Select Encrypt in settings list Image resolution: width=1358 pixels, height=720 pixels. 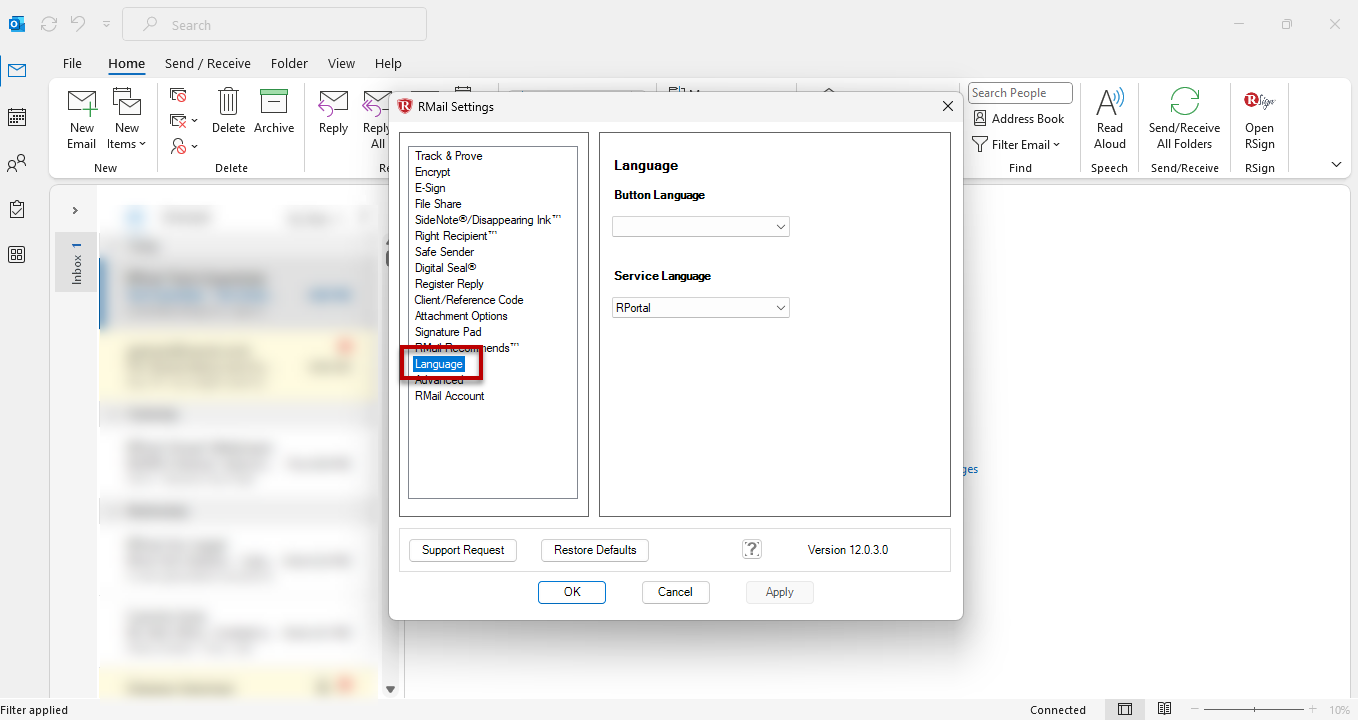(x=433, y=172)
